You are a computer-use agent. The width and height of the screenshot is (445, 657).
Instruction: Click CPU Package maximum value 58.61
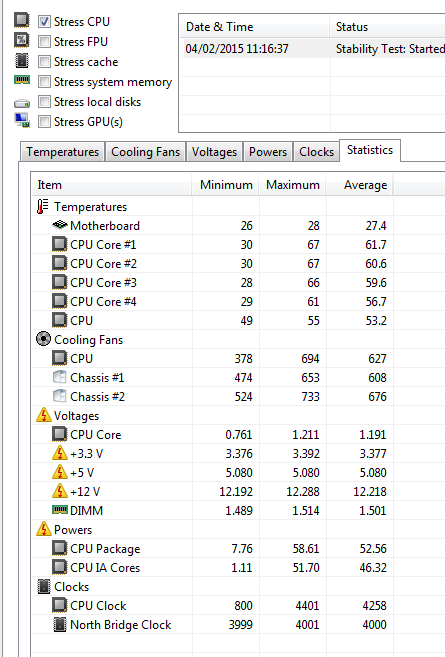(306, 548)
